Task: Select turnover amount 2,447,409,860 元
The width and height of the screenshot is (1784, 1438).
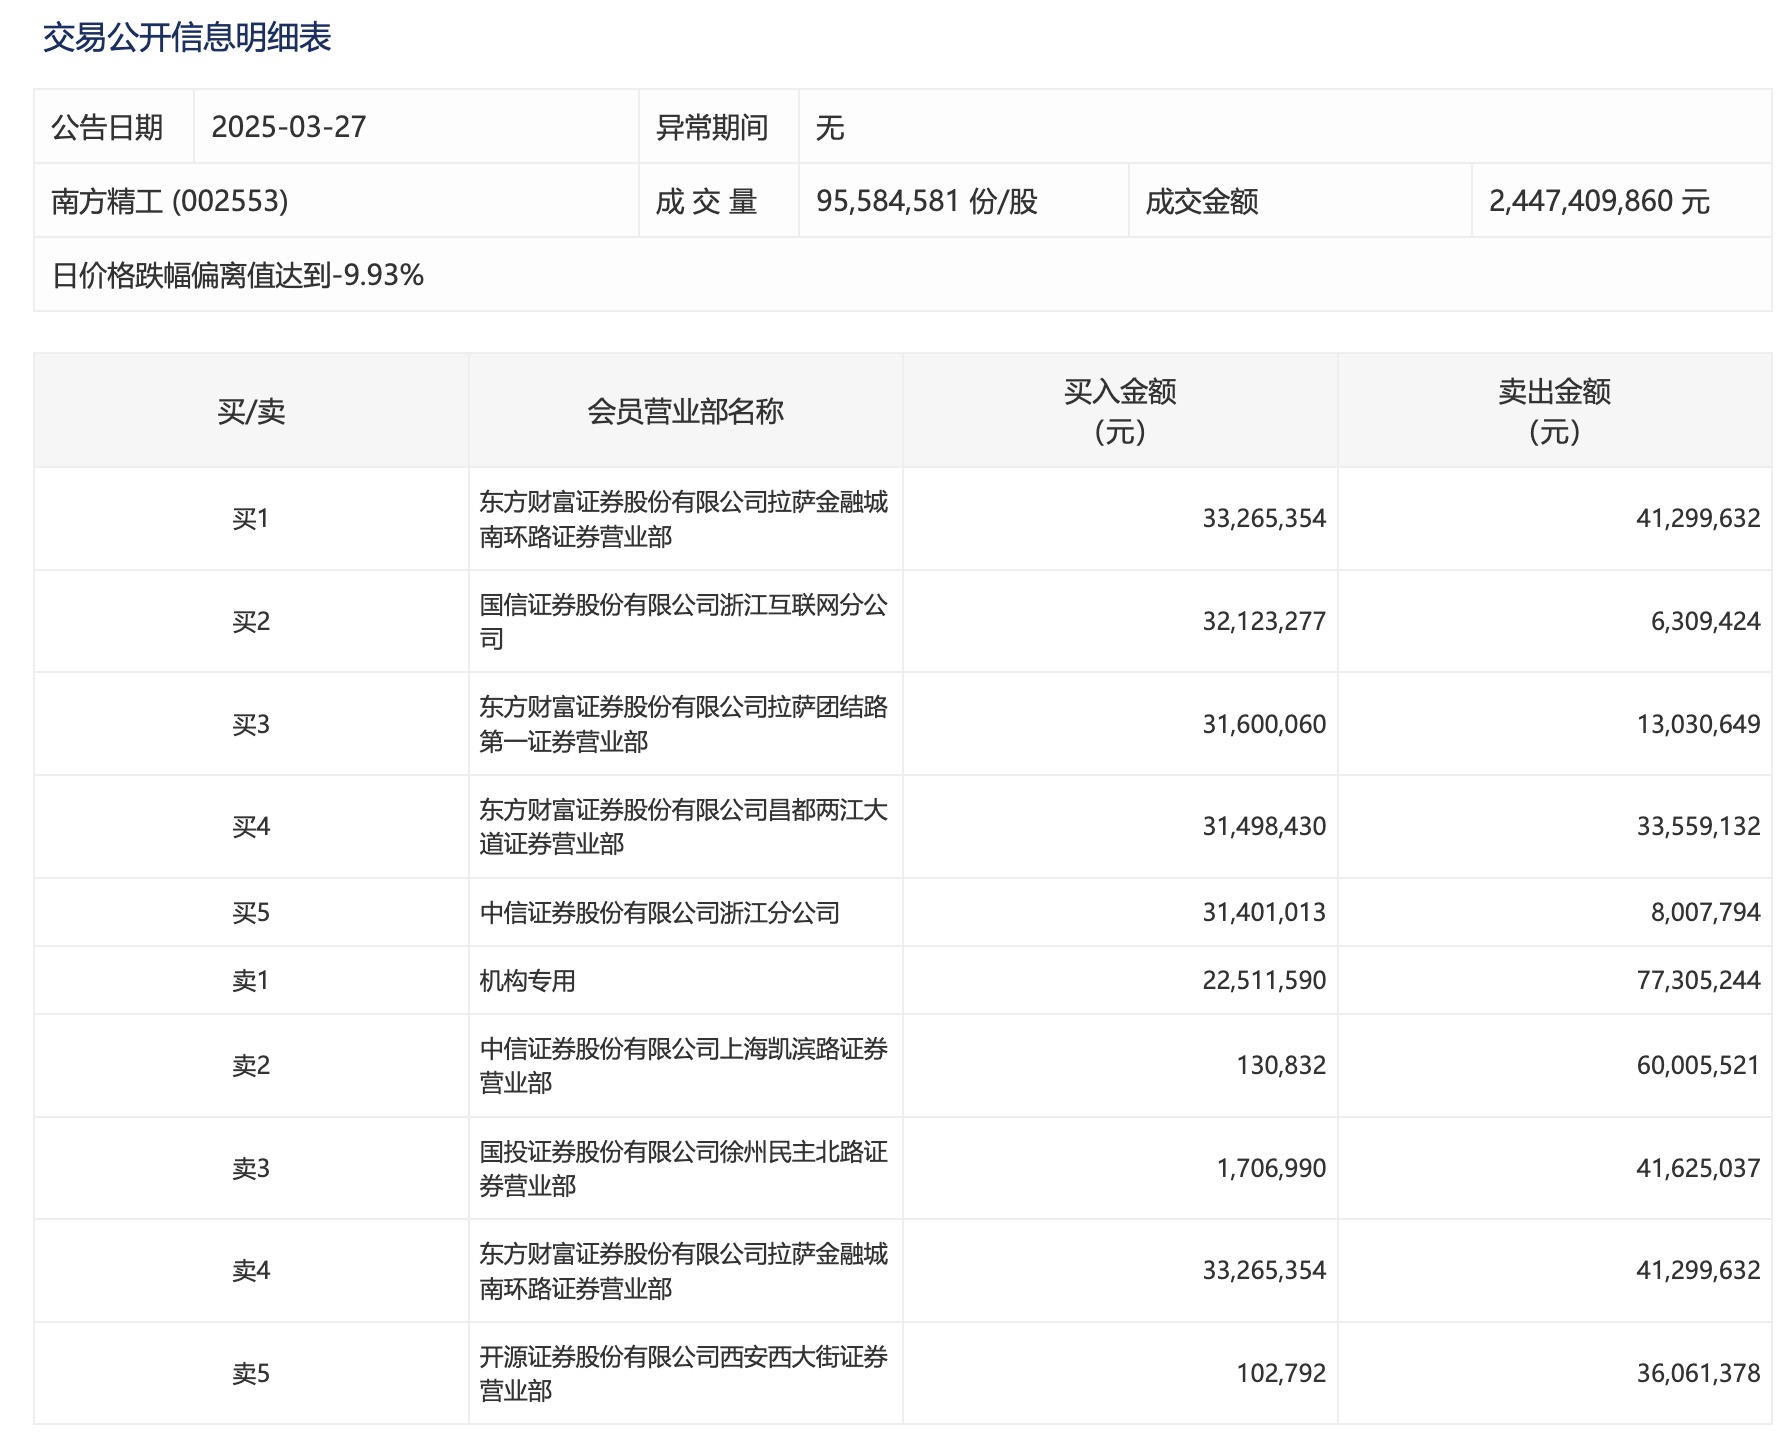Action: point(1599,201)
